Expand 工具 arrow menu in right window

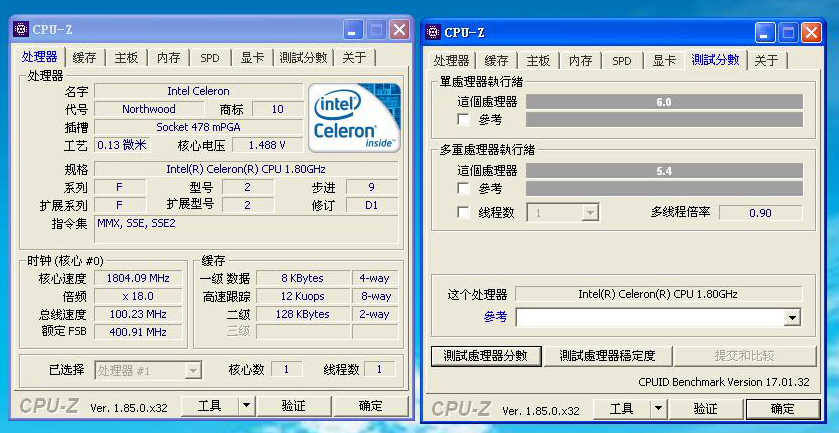point(658,409)
